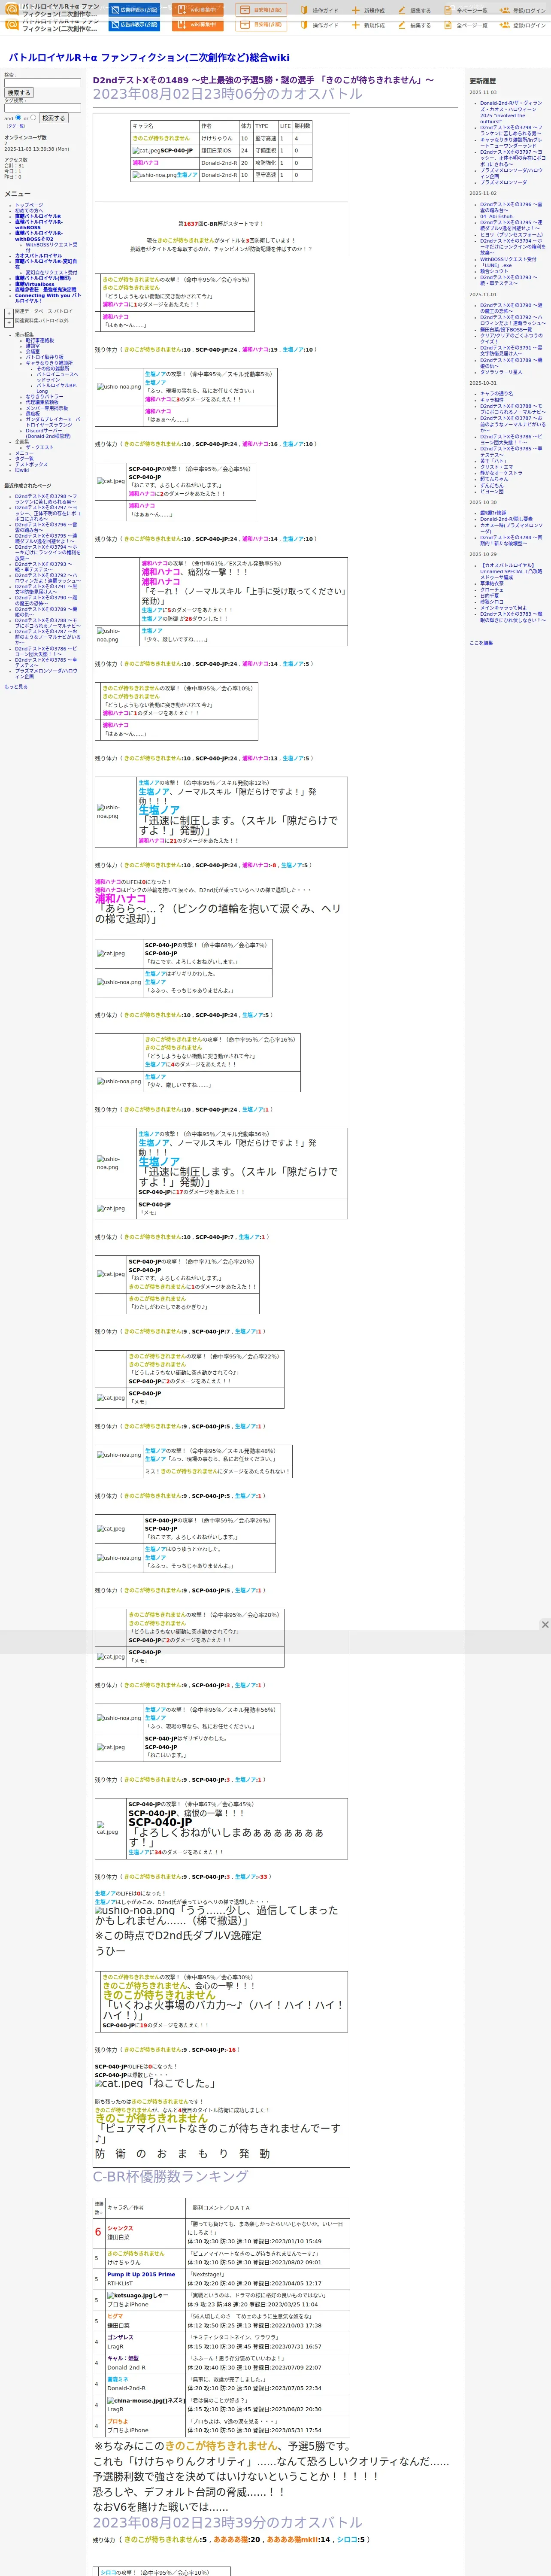Open the テストボックス link
This screenshot has height=2576, width=551.
coord(31,465)
